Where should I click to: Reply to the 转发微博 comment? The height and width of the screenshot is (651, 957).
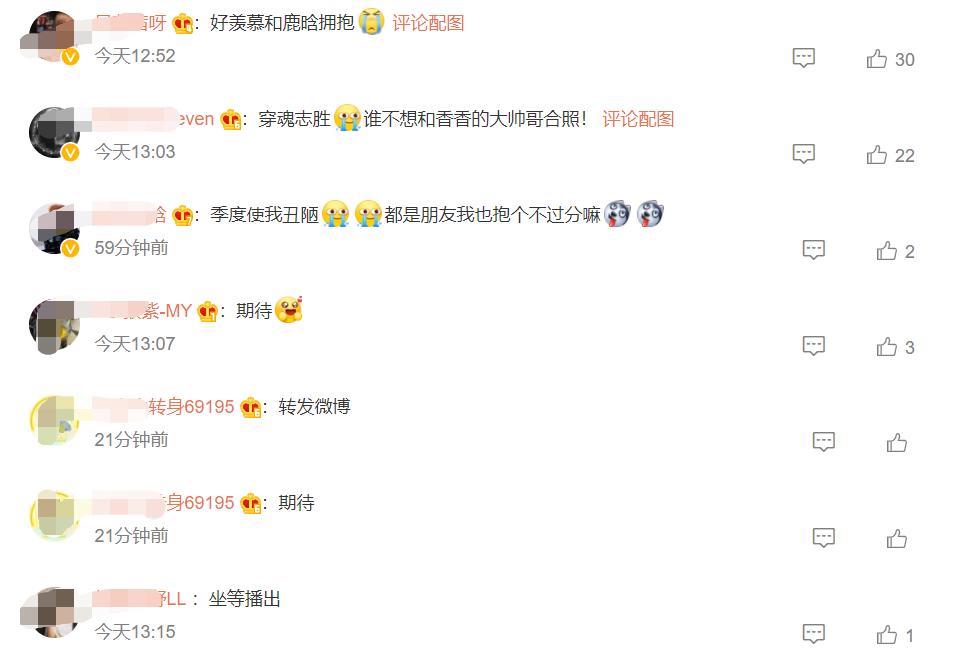click(823, 441)
